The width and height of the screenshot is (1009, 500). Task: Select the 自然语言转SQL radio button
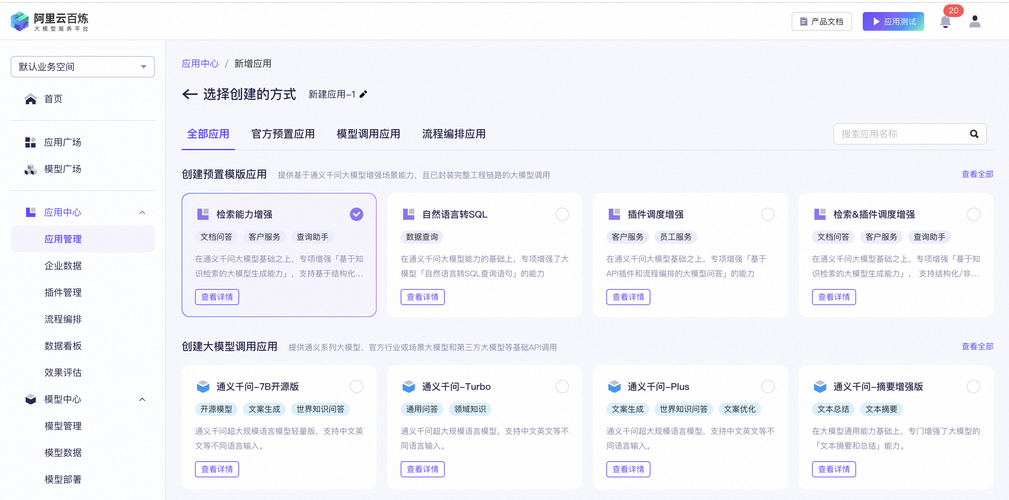(562, 214)
